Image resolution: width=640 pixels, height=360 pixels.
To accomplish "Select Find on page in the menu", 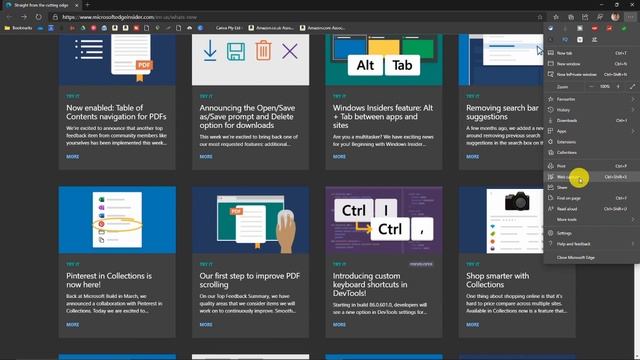I will pyautogui.click(x=590, y=198).
